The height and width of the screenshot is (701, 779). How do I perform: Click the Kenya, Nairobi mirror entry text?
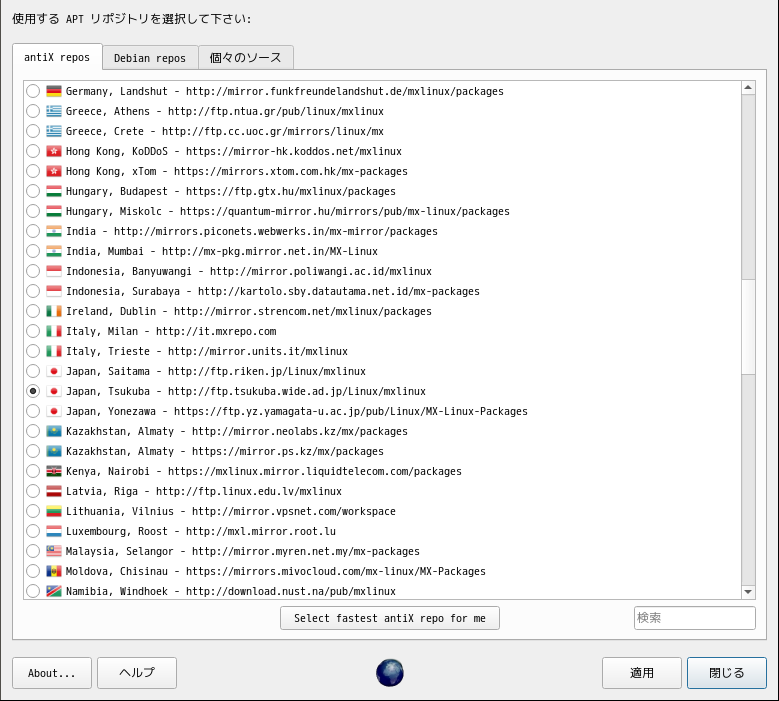263,471
